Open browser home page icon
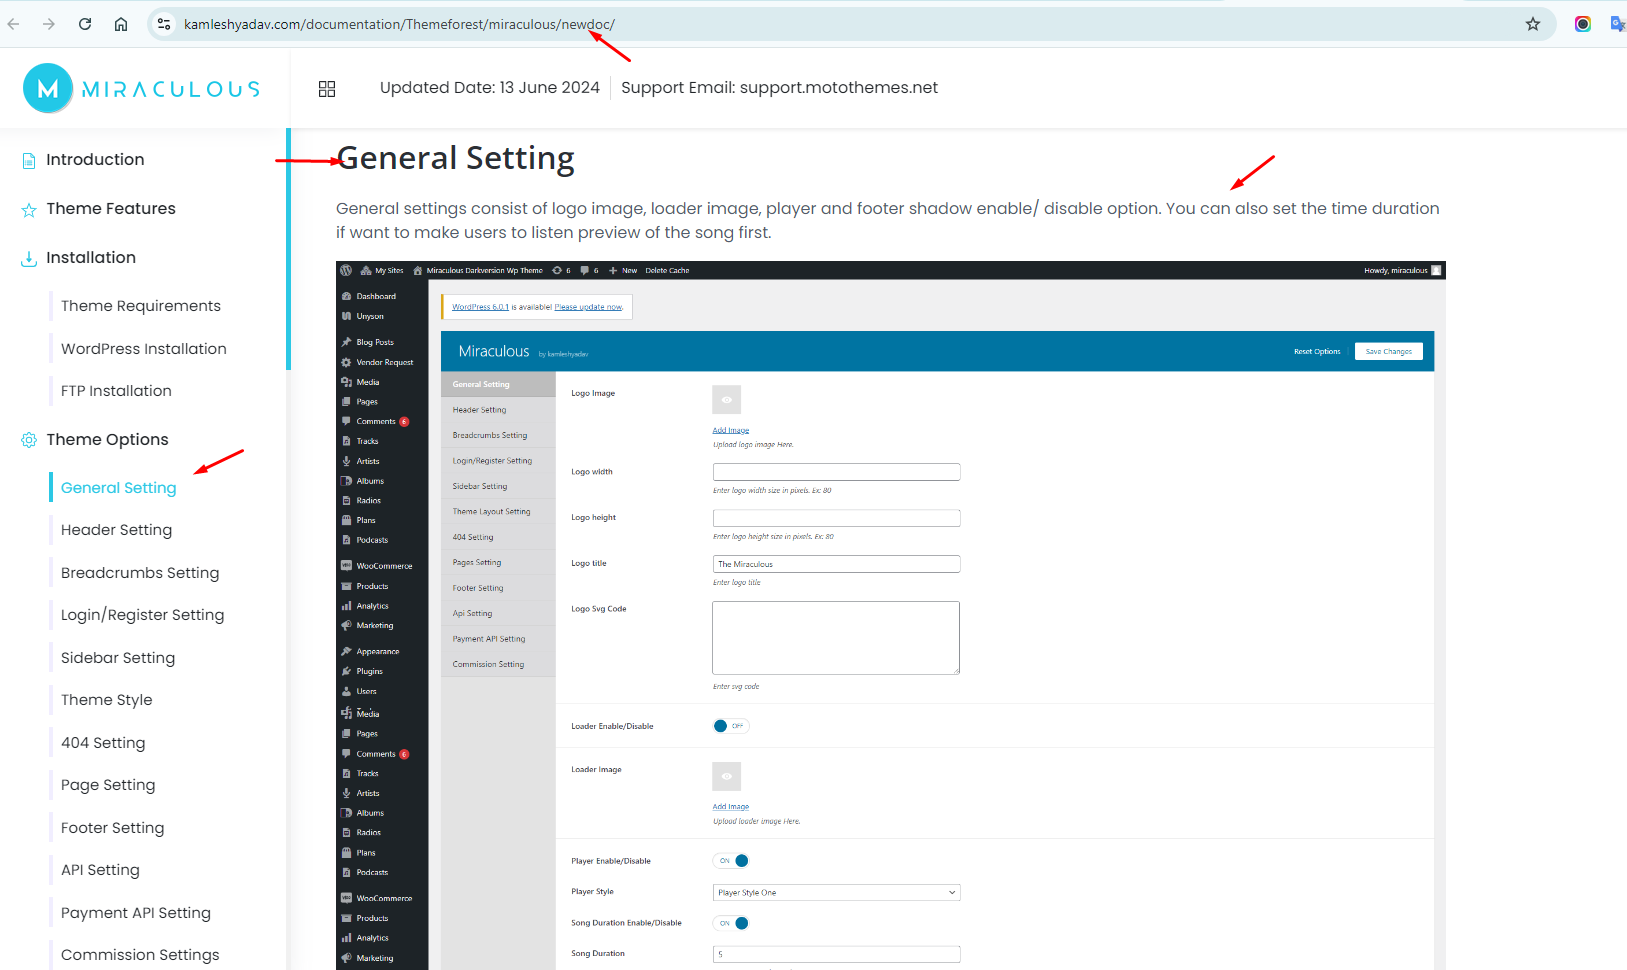Image resolution: width=1627 pixels, height=970 pixels. [x=121, y=24]
